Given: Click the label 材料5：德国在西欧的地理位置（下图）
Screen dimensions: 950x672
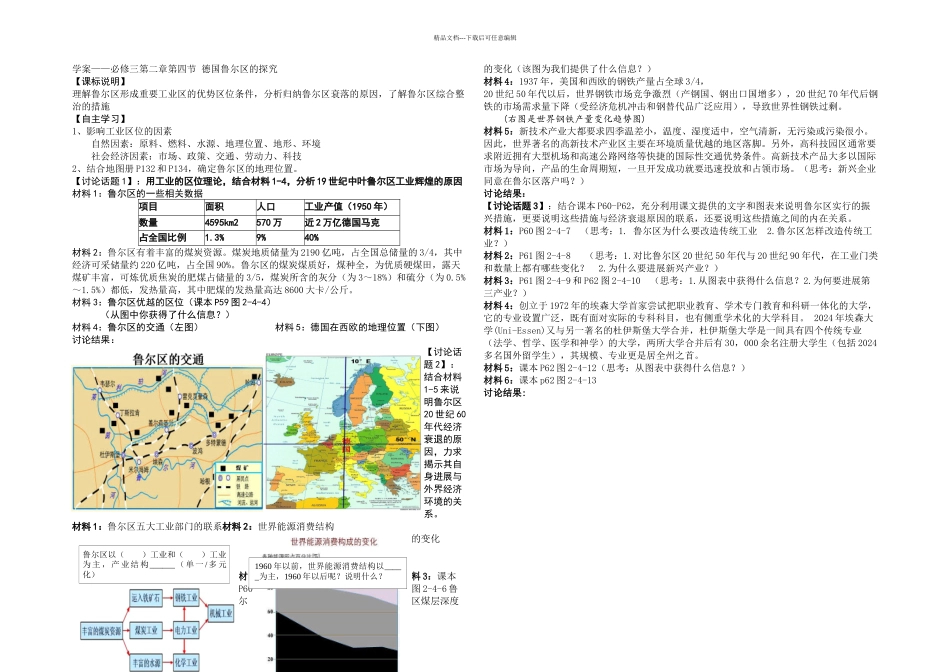Looking at the screenshot, I should tap(357, 327).
